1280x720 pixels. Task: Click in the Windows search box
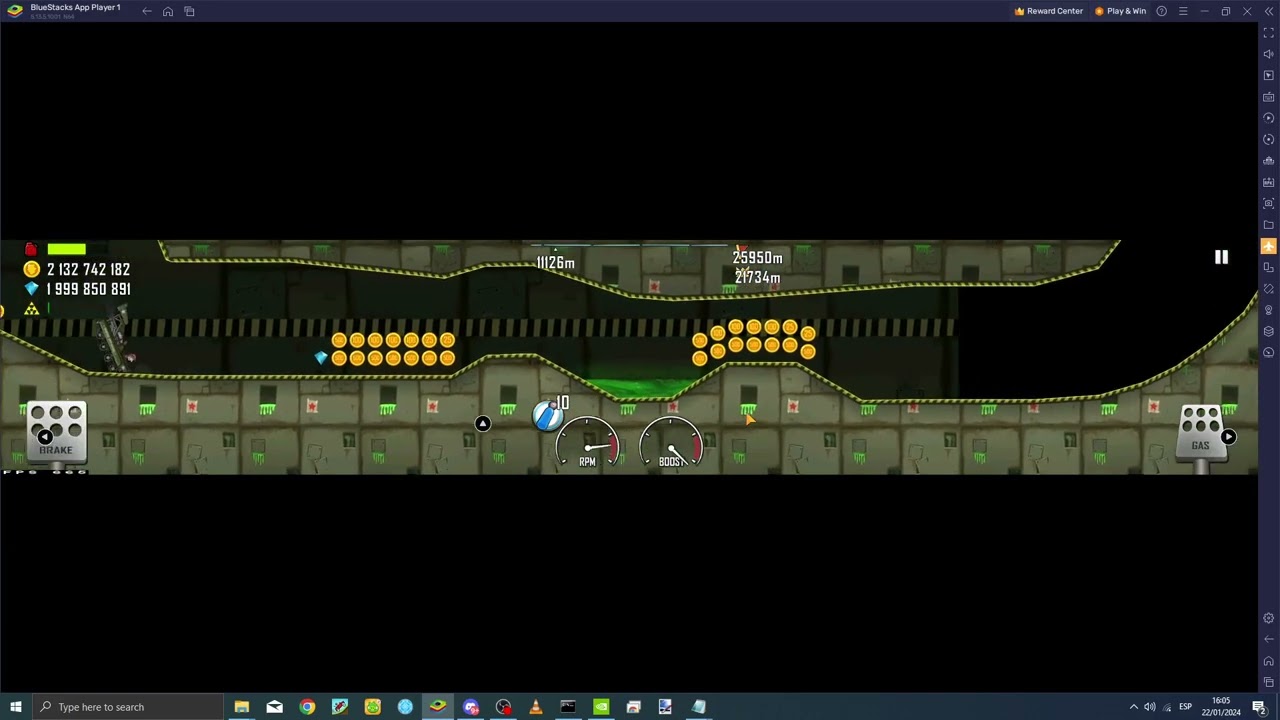pos(127,707)
